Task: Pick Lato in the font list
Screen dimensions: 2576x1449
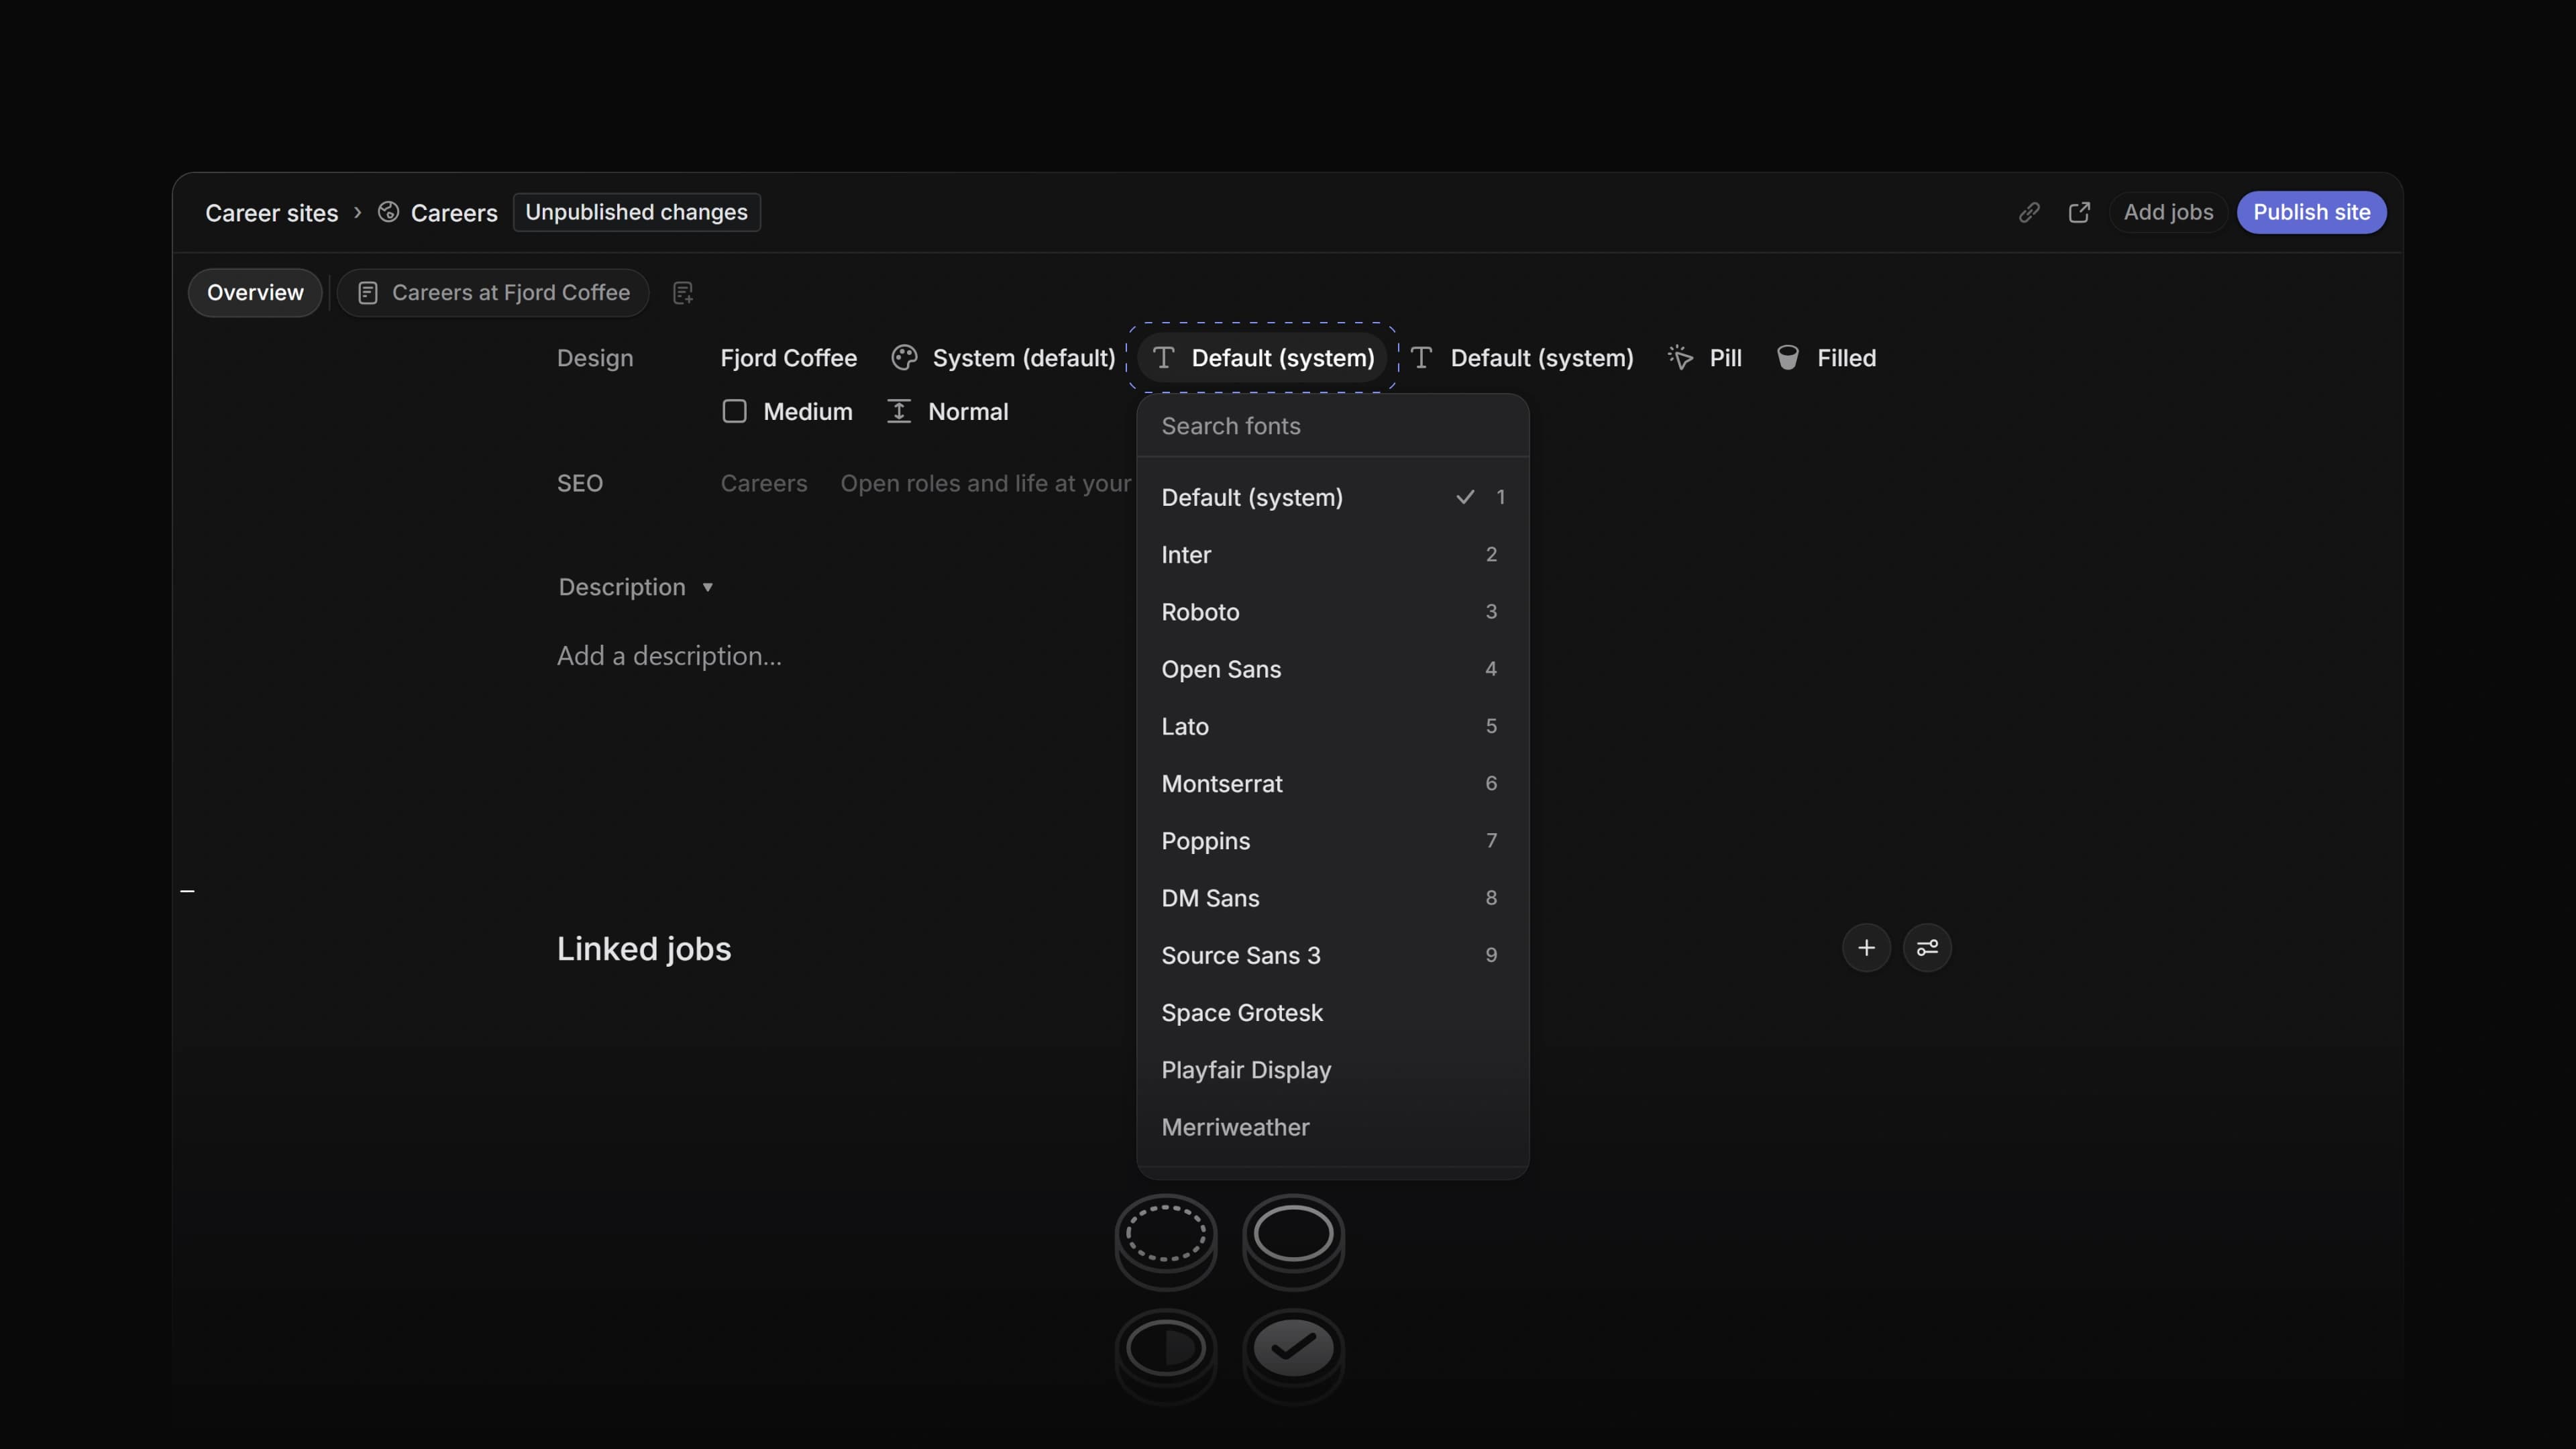Action: (x=1333, y=726)
